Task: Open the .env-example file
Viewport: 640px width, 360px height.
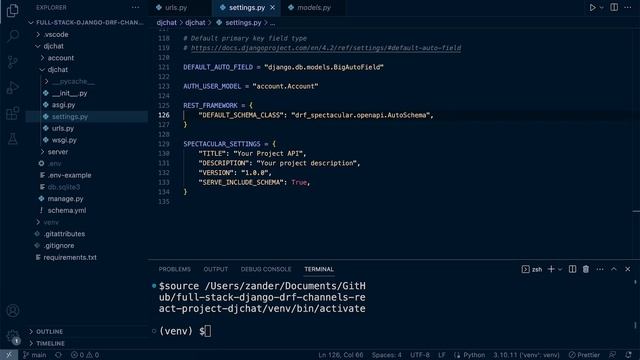Action: (87, 175)
